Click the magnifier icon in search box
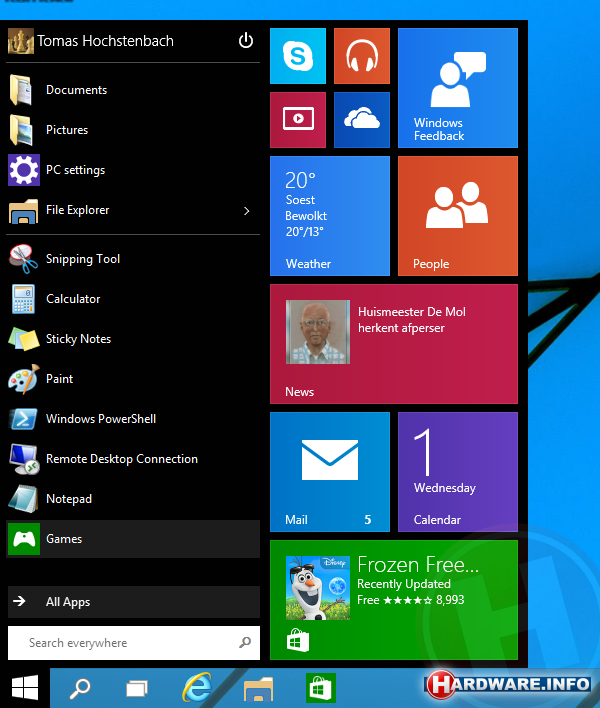Viewport: 600px width, 708px height. 245,642
